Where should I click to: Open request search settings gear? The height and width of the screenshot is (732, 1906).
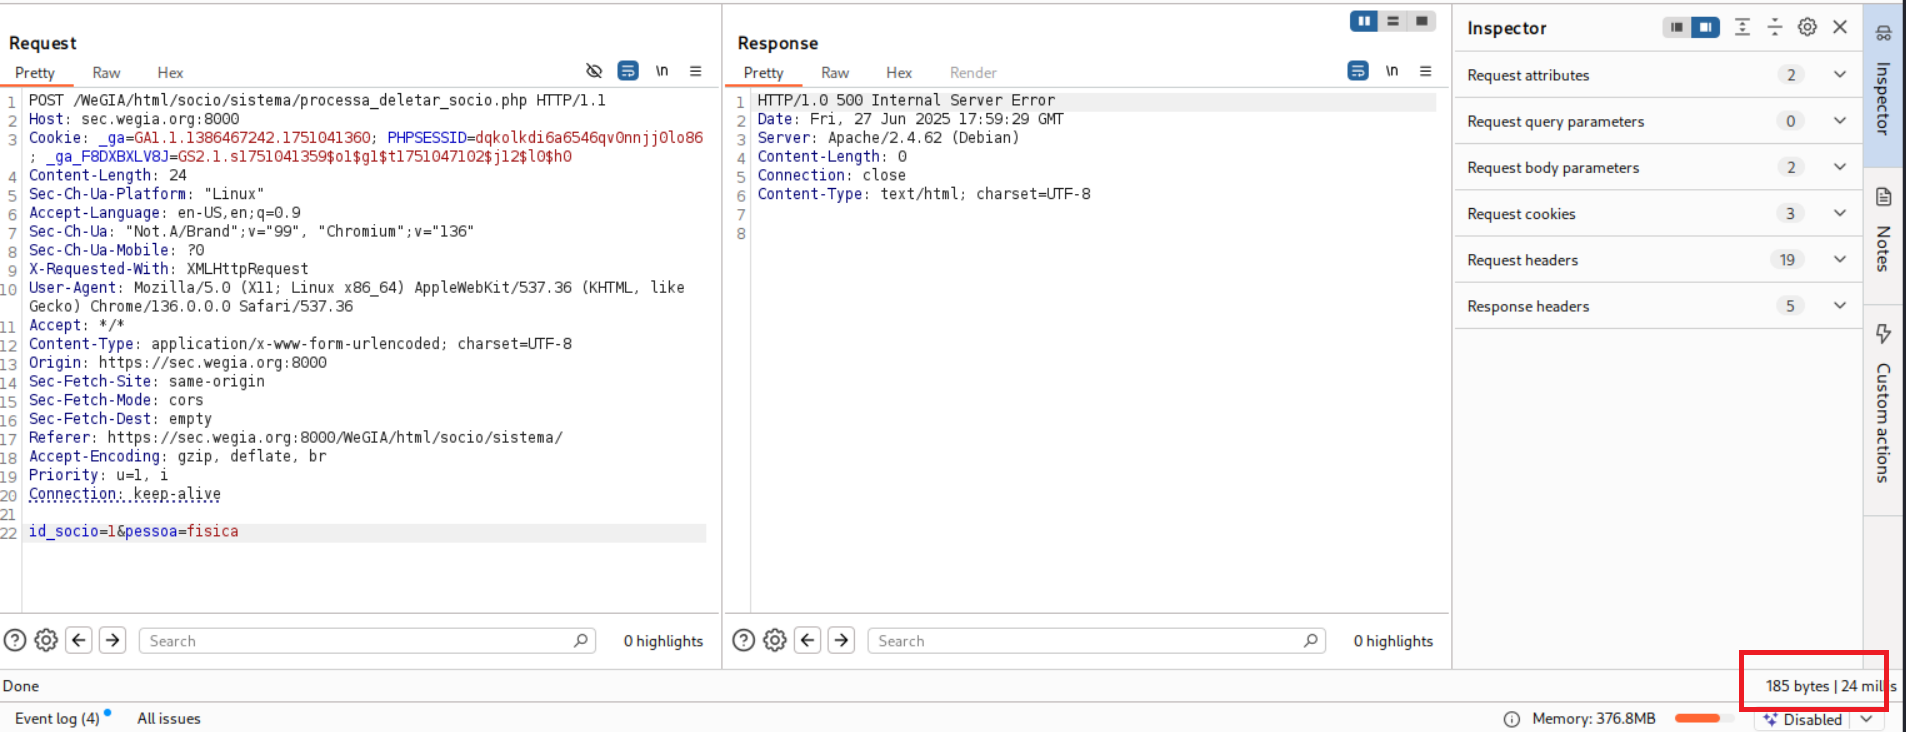point(46,640)
